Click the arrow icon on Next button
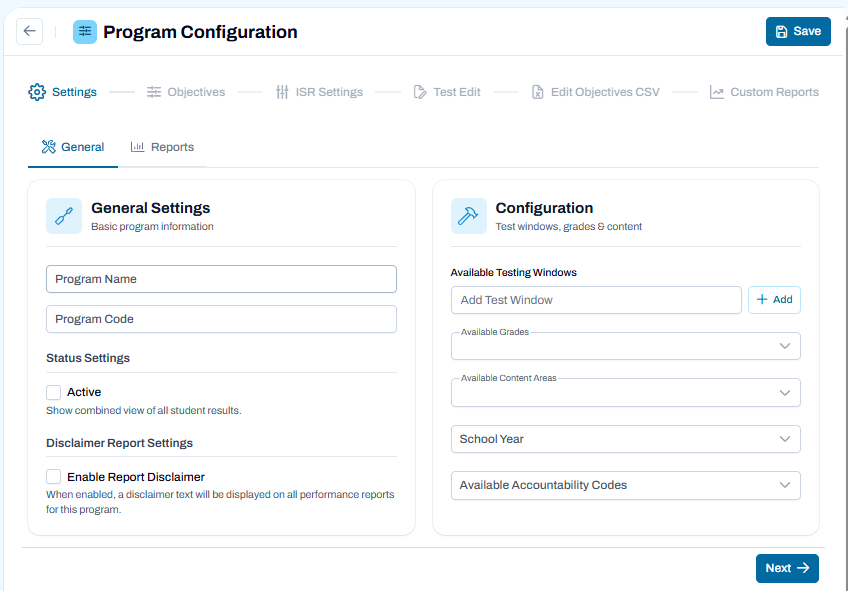Screen dimensions: 848x591 click(803, 568)
